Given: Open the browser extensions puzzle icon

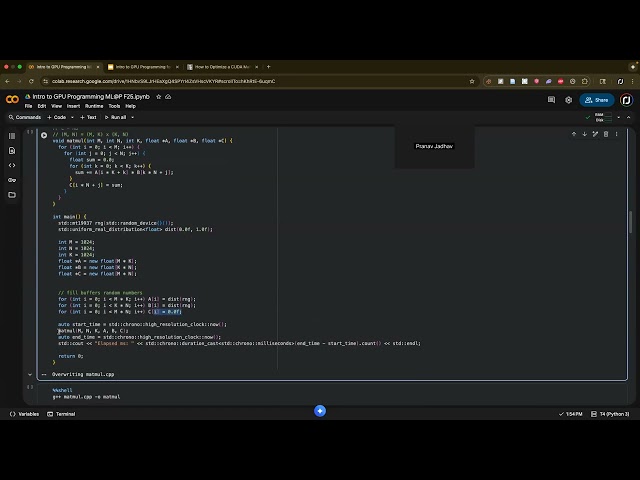Looking at the screenshot, I should (x=584, y=81).
